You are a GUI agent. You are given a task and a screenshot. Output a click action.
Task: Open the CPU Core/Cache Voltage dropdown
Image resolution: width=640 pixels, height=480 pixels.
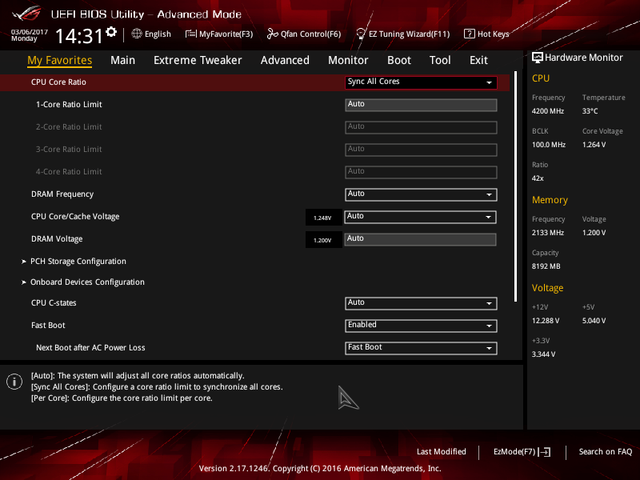420,217
